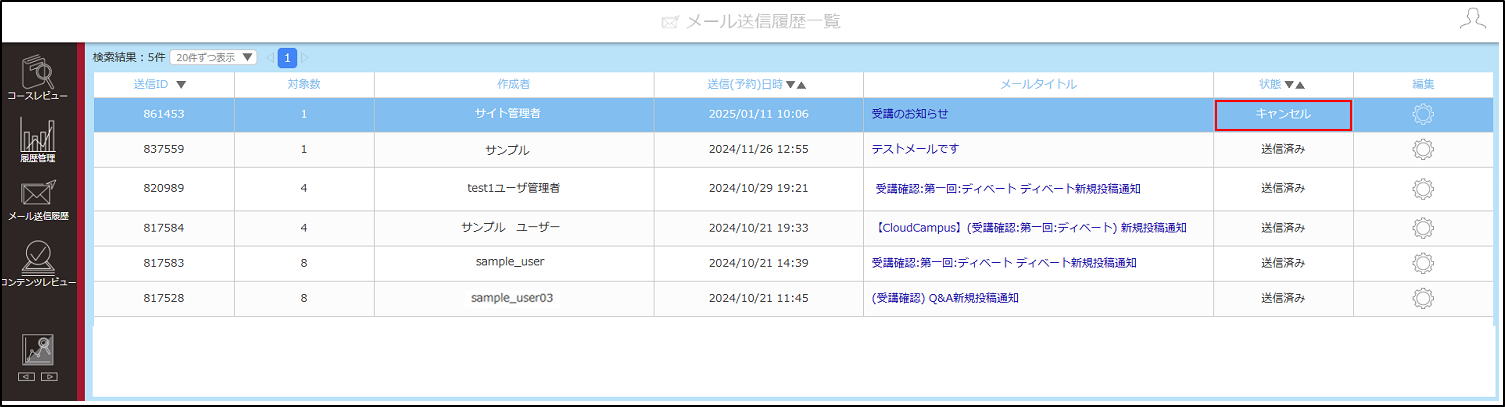1505x407 pixels.
Task: Click the メールタイトル column header
Action: (1038, 84)
